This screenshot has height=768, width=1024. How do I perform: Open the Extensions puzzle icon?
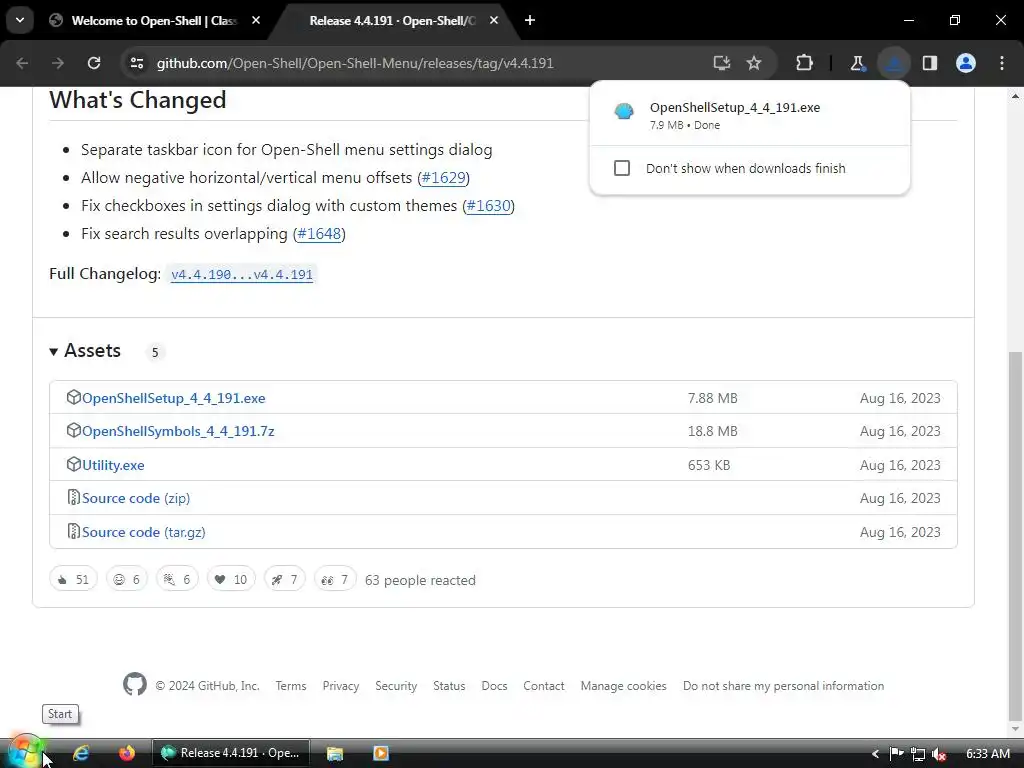(805, 63)
